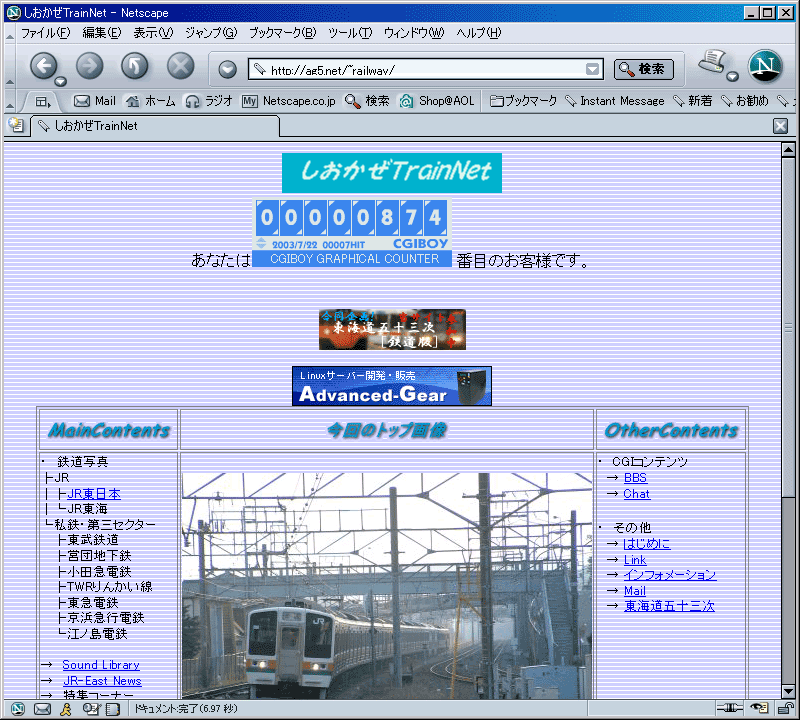Click the Print icon
800x720 pixels.
click(712, 61)
